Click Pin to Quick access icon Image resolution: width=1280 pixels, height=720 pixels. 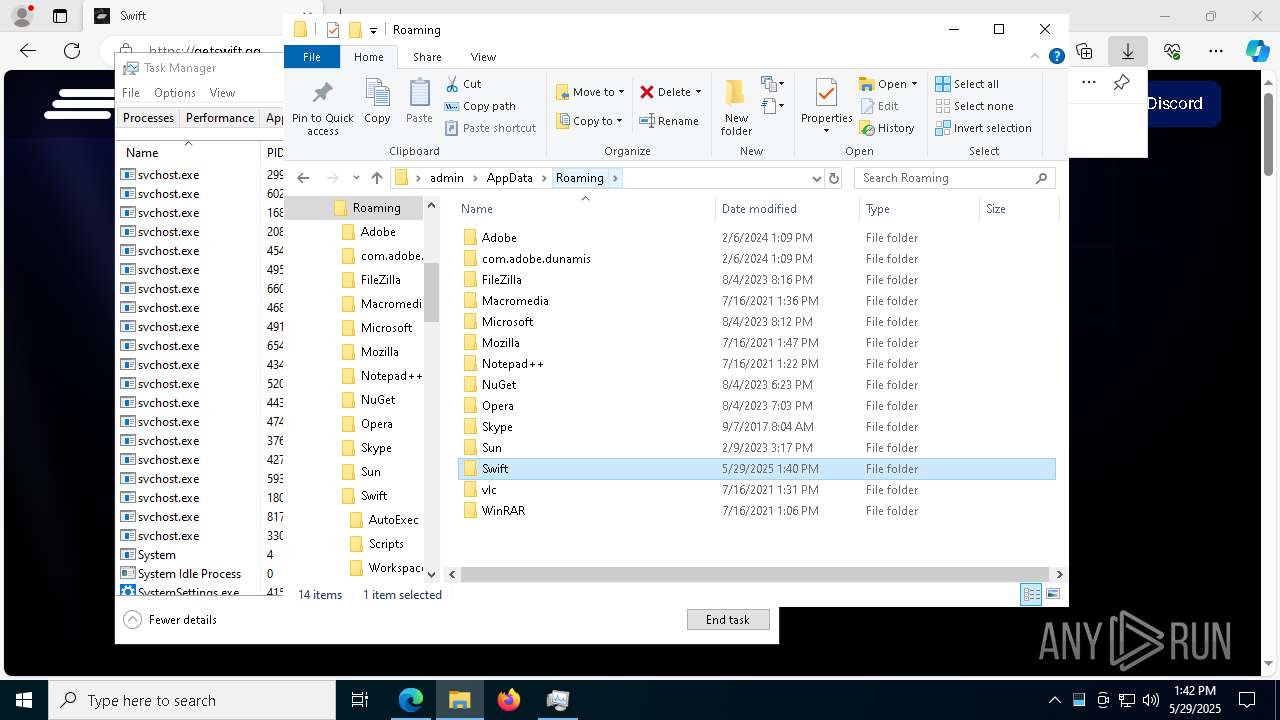click(x=322, y=108)
